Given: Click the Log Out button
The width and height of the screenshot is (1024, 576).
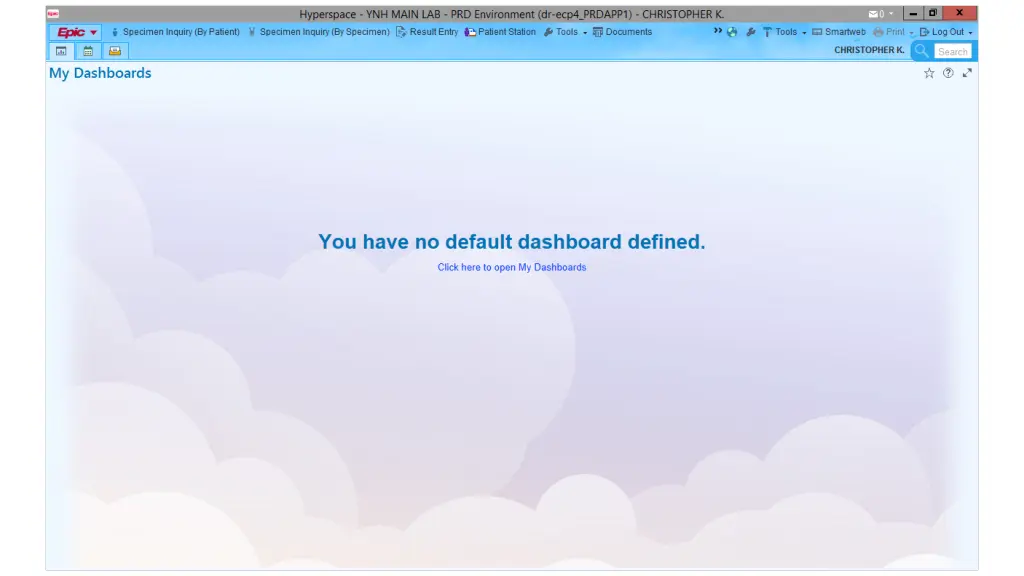Looking at the screenshot, I should pos(942,32).
